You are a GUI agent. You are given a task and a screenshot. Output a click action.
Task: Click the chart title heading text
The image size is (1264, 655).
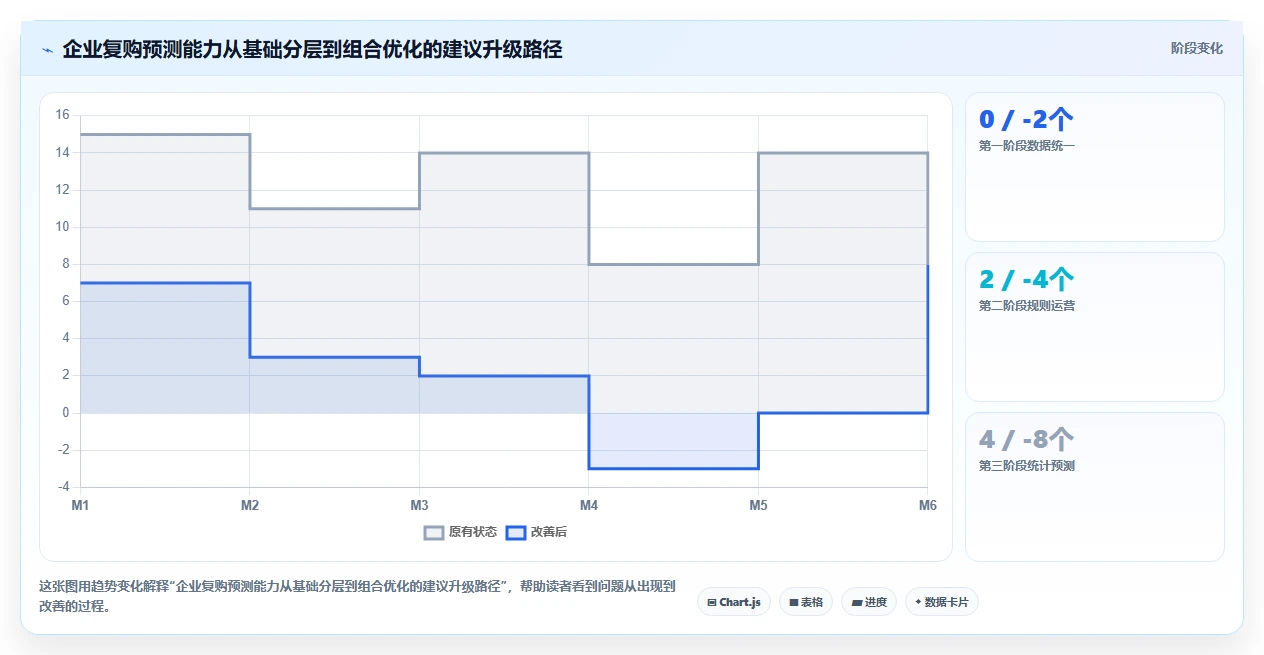point(312,49)
